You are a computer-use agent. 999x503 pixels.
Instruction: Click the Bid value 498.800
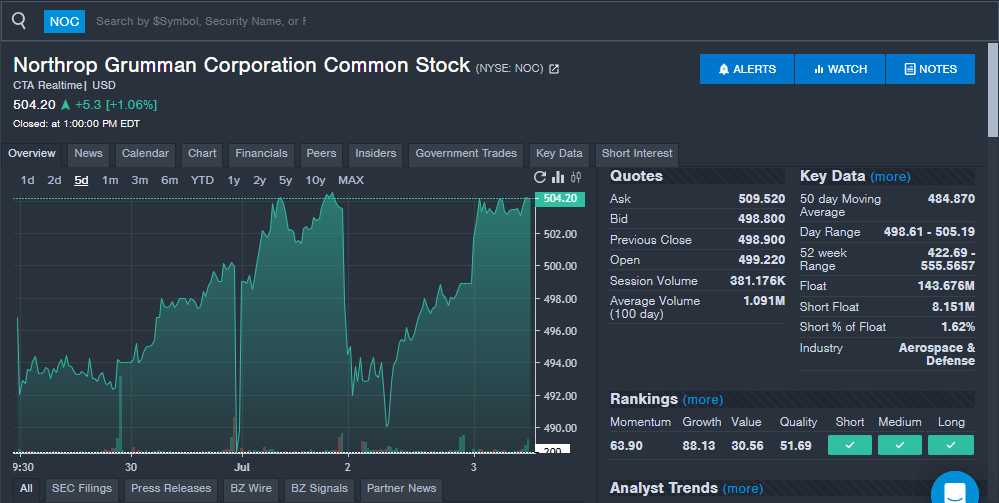(x=761, y=219)
